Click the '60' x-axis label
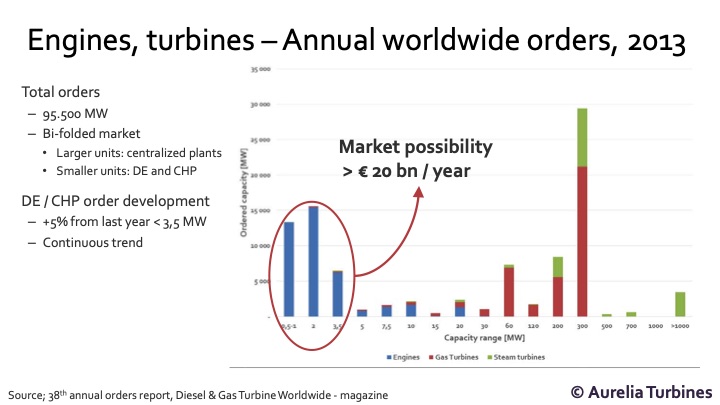 pyautogui.click(x=509, y=326)
